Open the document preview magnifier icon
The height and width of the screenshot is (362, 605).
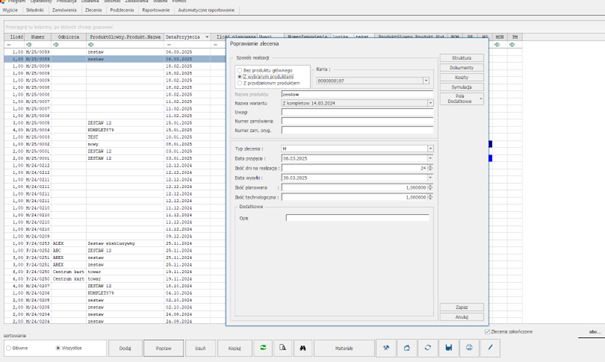(282, 348)
